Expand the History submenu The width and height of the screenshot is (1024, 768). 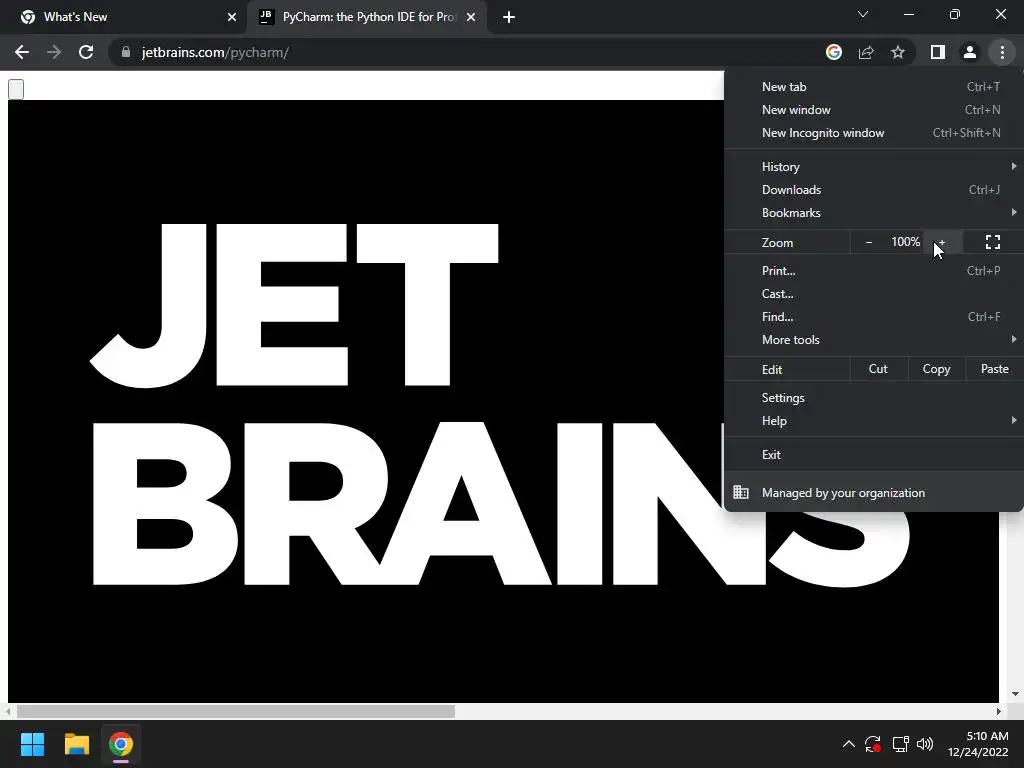[874, 167]
